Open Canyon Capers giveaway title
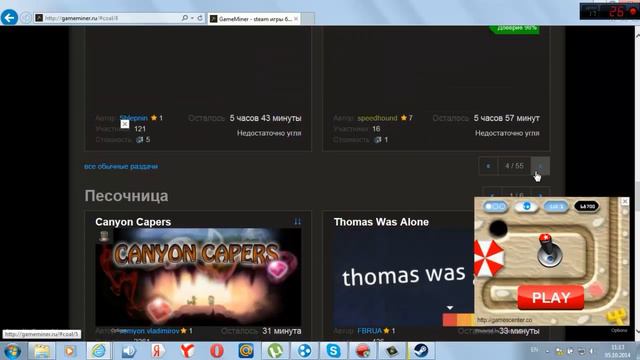 (133, 222)
